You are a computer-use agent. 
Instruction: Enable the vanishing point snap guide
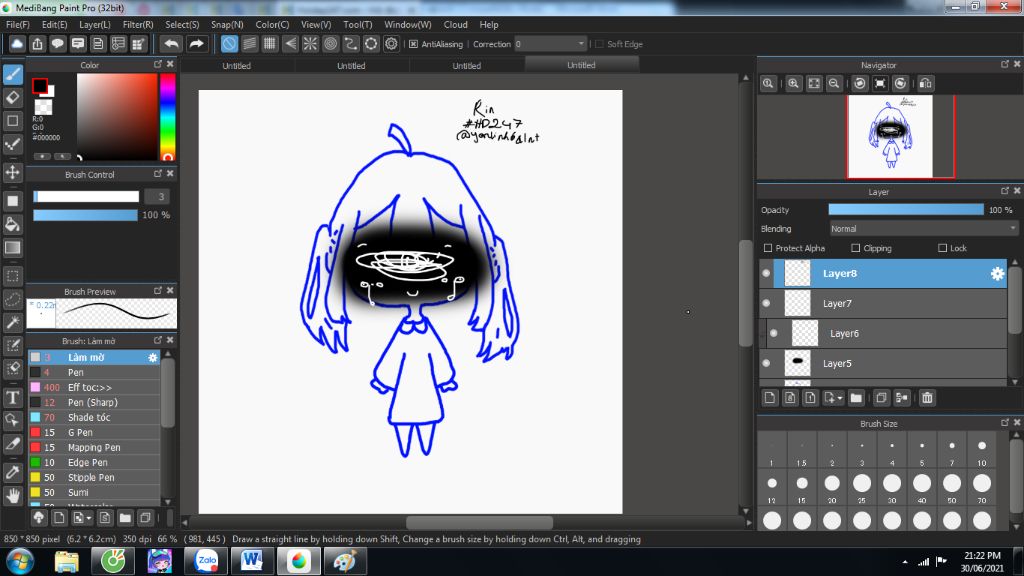point(290,44)
